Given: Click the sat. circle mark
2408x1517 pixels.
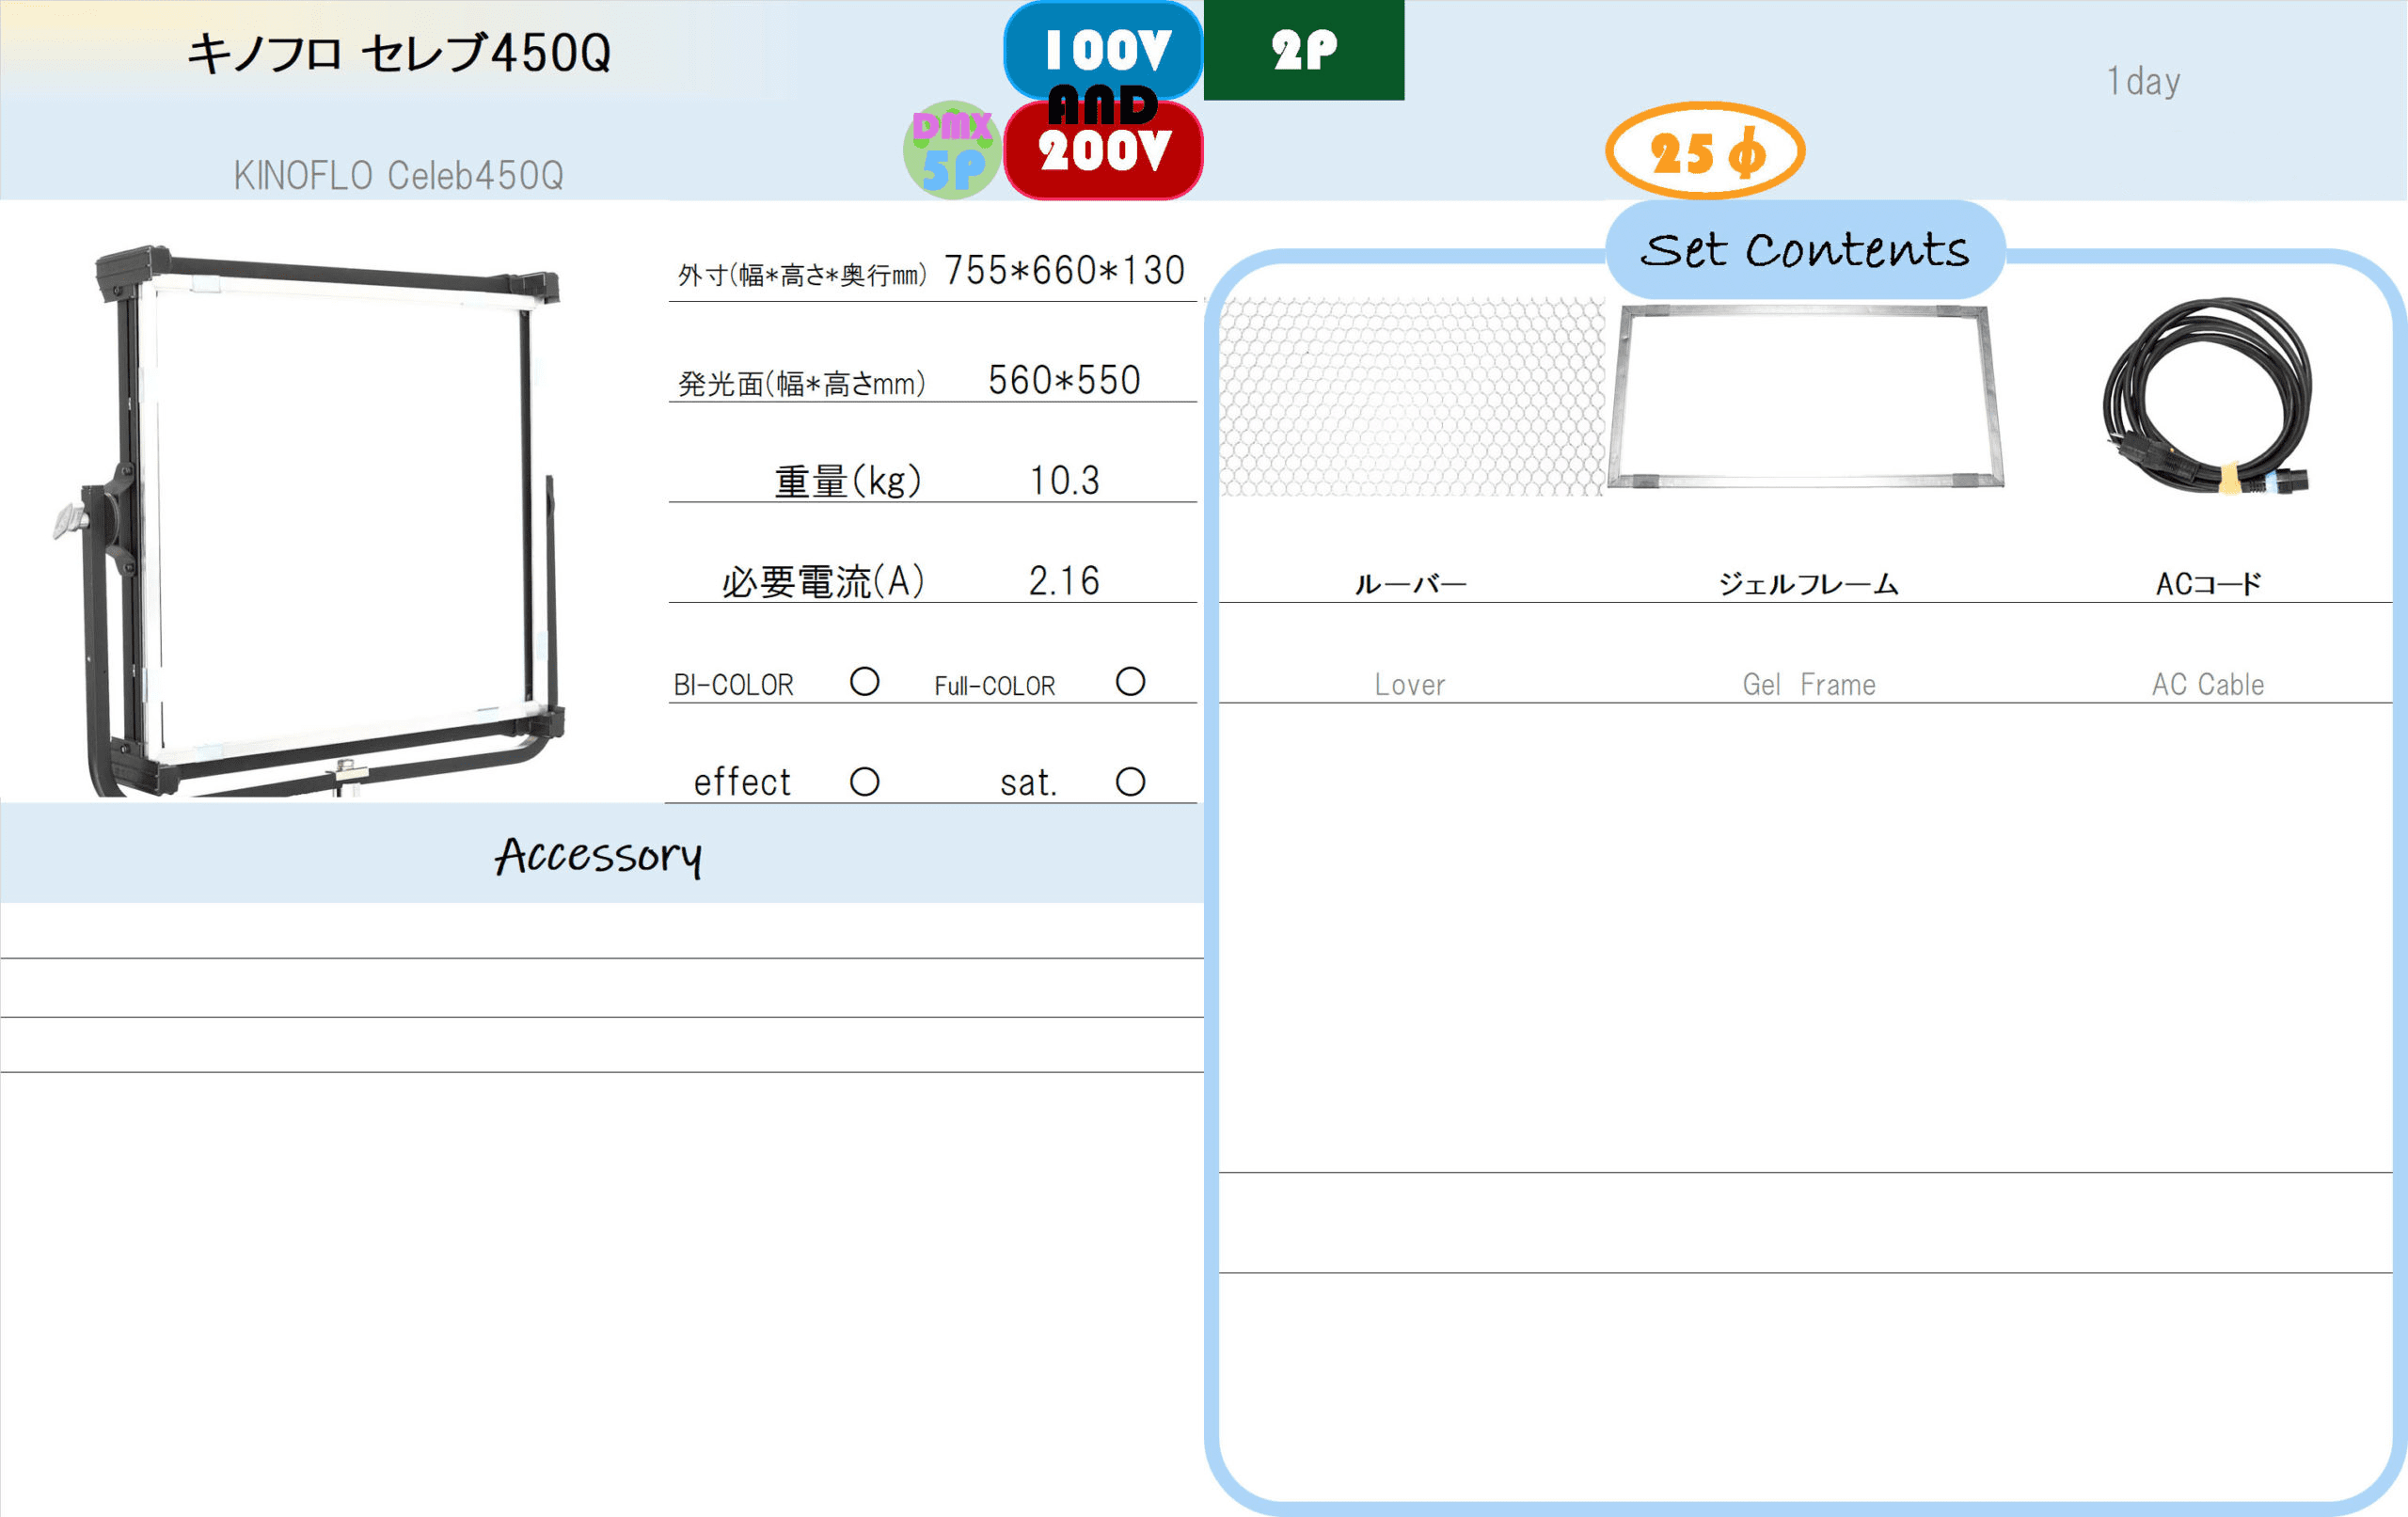Looking at the screenshot, I should (1131, 782).
